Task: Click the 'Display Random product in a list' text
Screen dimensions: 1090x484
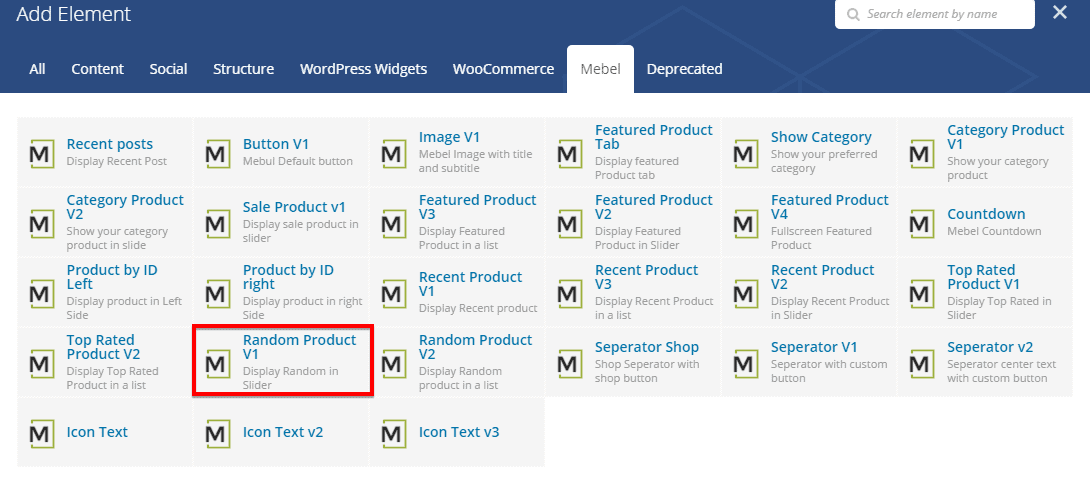Action: 460,378
